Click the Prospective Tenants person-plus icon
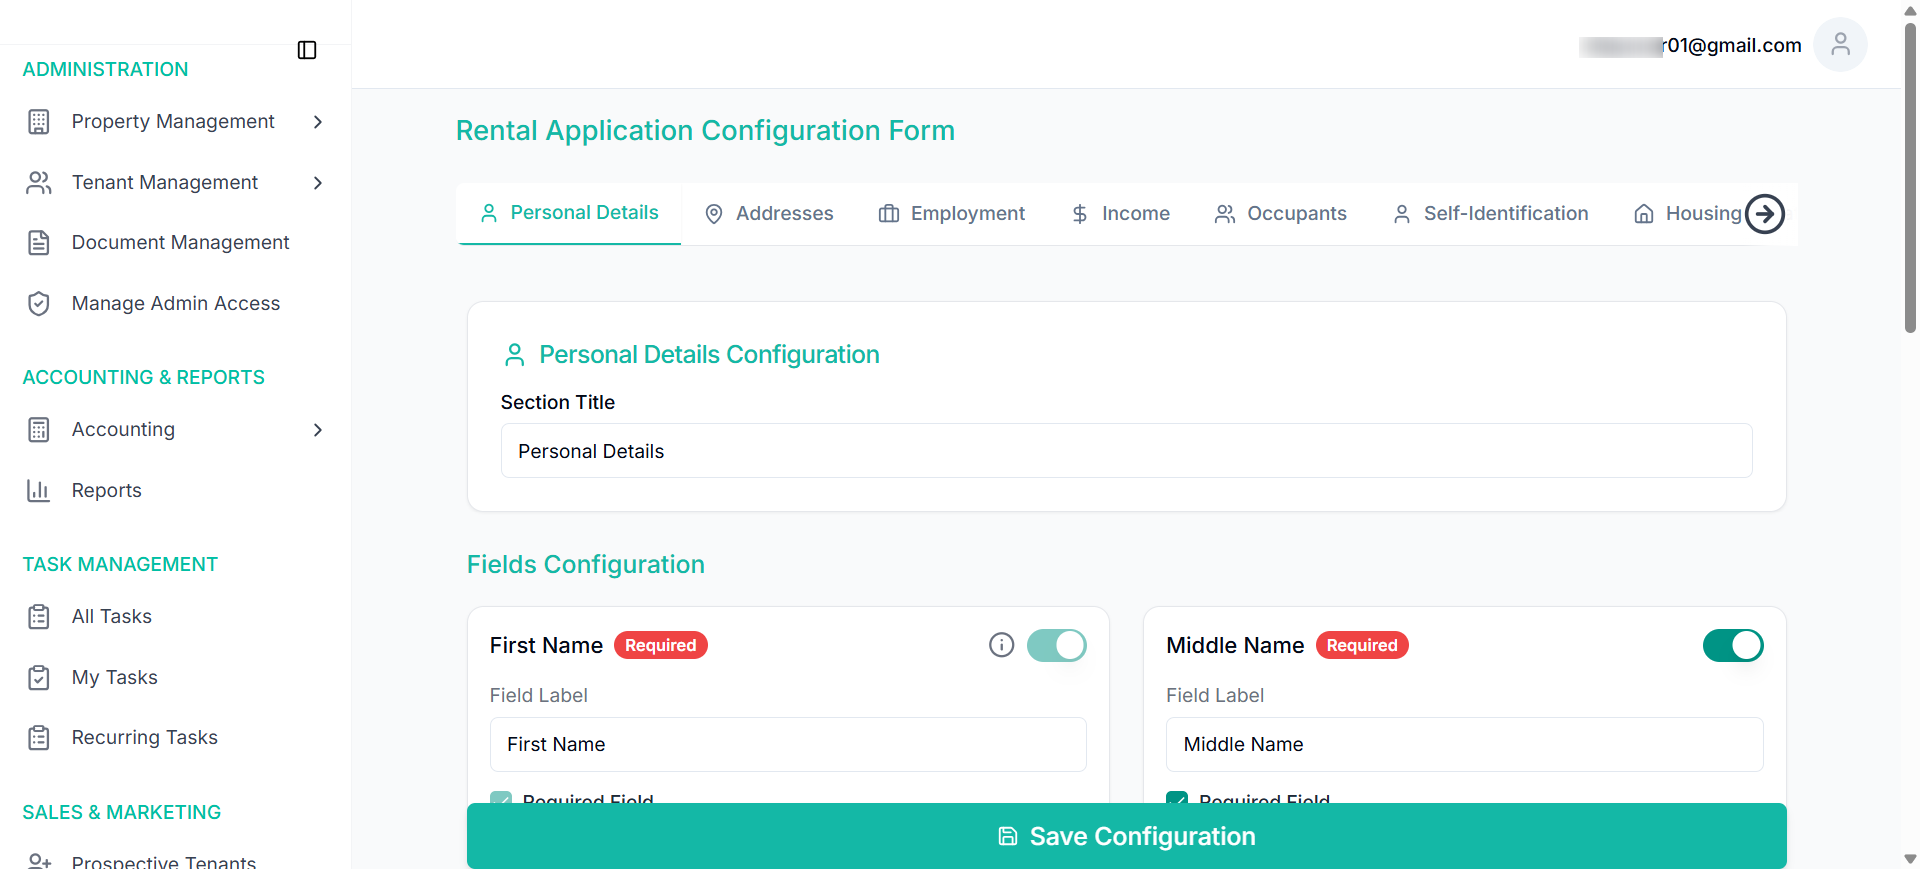Image resolution: width=1920 pixels, height=869 pixels. (39, 861)
